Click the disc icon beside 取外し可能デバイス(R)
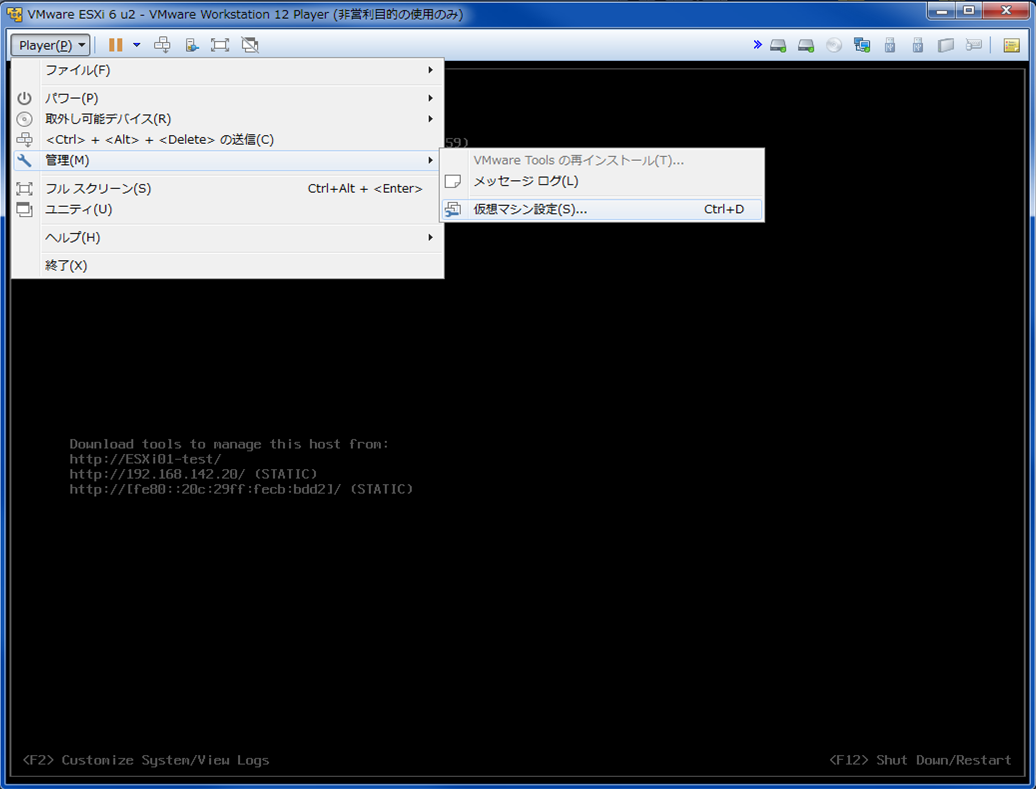This screenshot has width=1036, height=789. [24, 119]
